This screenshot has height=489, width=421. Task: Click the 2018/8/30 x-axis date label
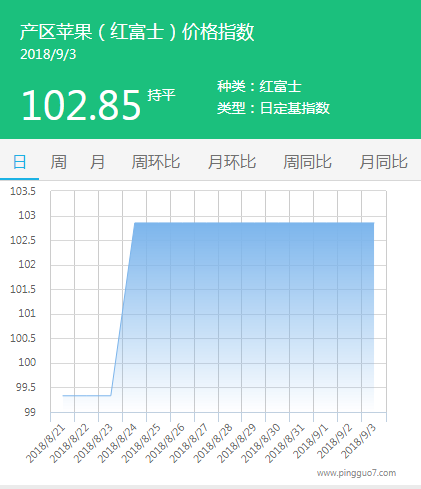point(262,443)
